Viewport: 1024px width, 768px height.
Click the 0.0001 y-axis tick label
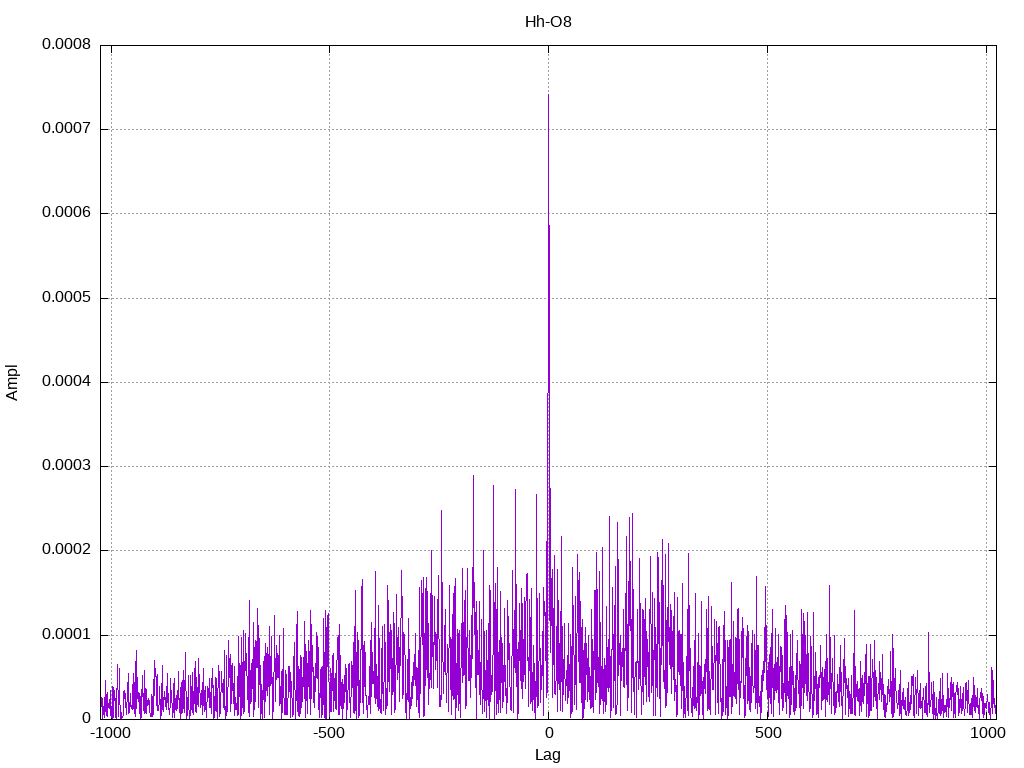click(x=67, y=634)
